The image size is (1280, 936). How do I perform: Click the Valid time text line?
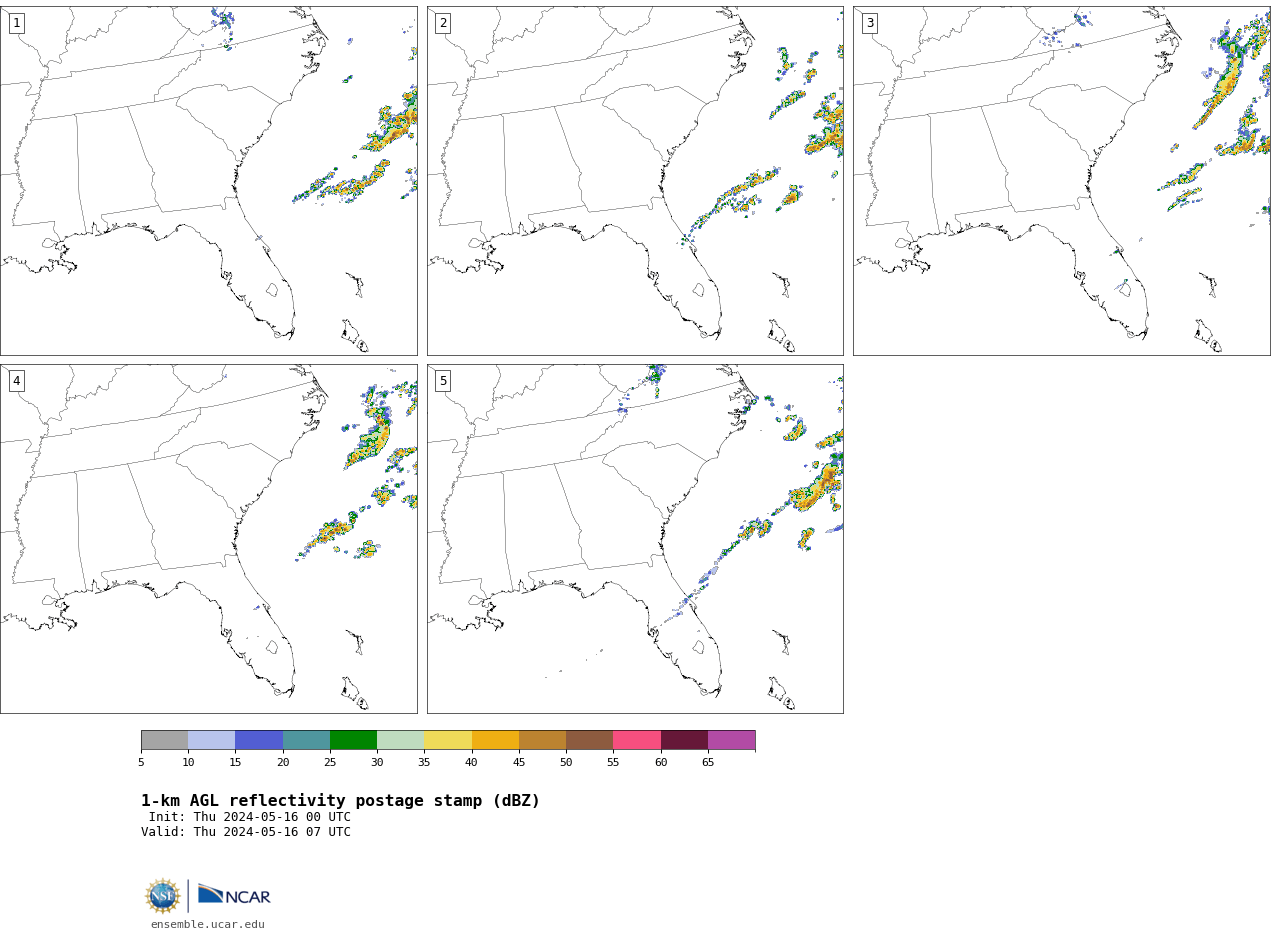point(246,832)
